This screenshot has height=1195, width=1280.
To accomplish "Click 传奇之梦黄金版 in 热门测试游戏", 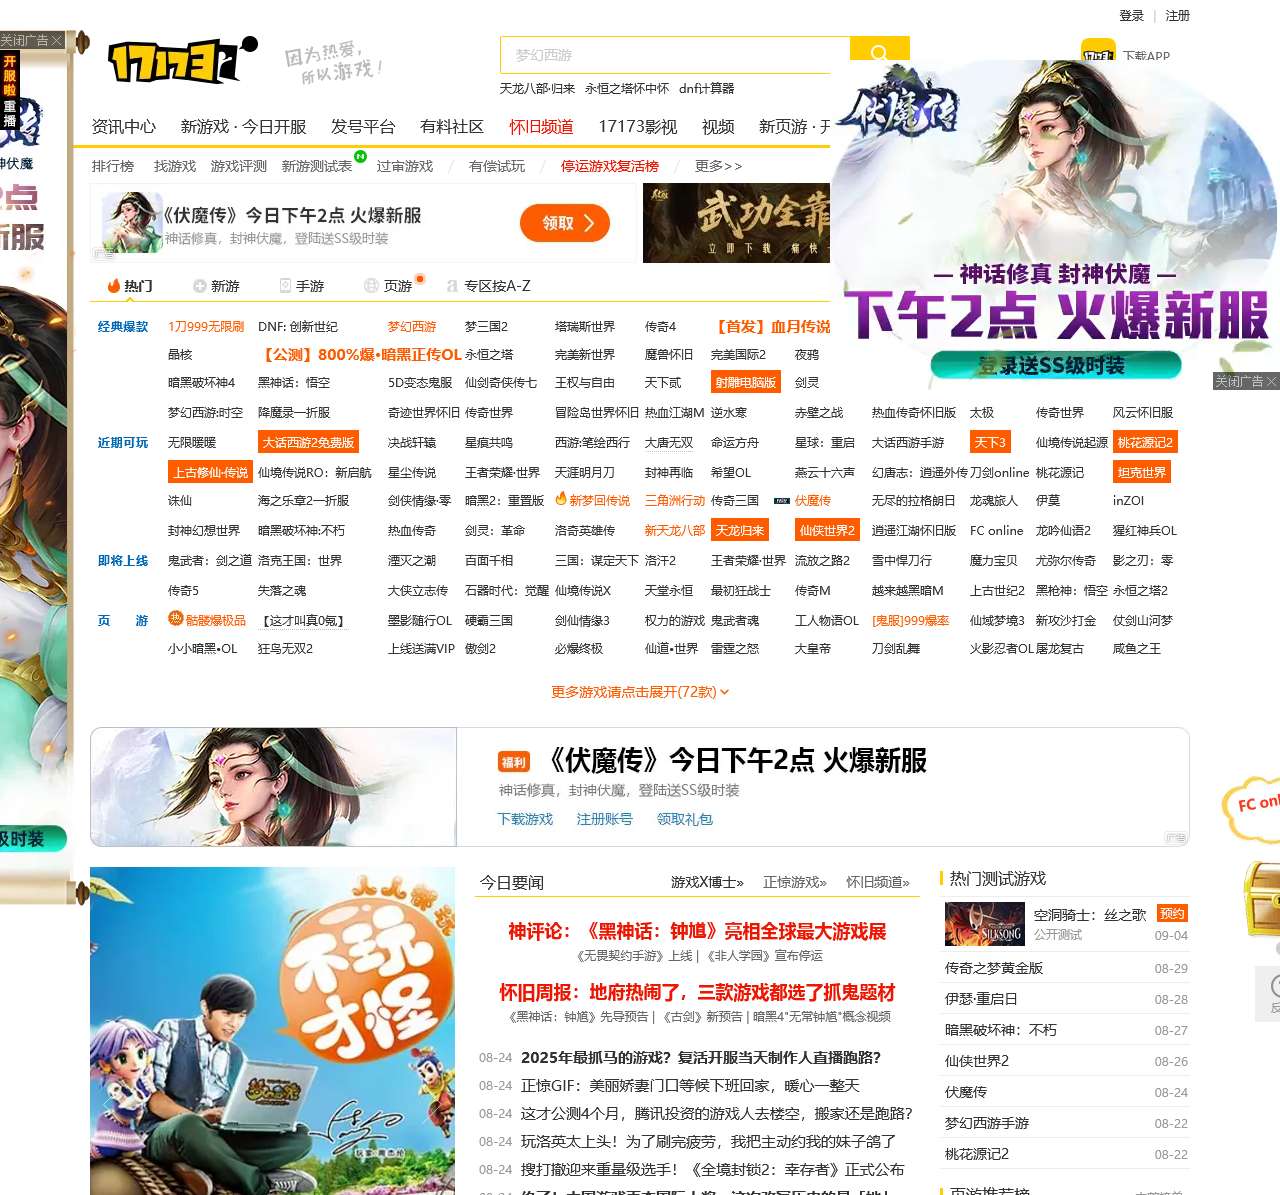I will click(x=994, y=968).
